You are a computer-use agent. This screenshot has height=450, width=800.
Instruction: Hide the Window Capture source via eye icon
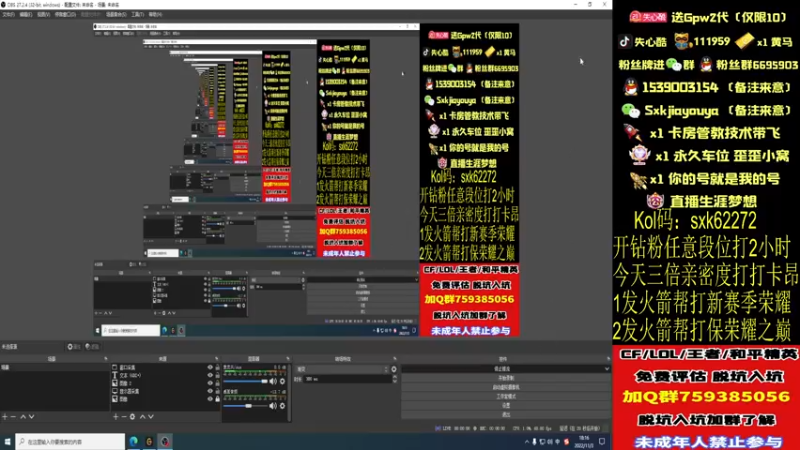pos(210,367)
